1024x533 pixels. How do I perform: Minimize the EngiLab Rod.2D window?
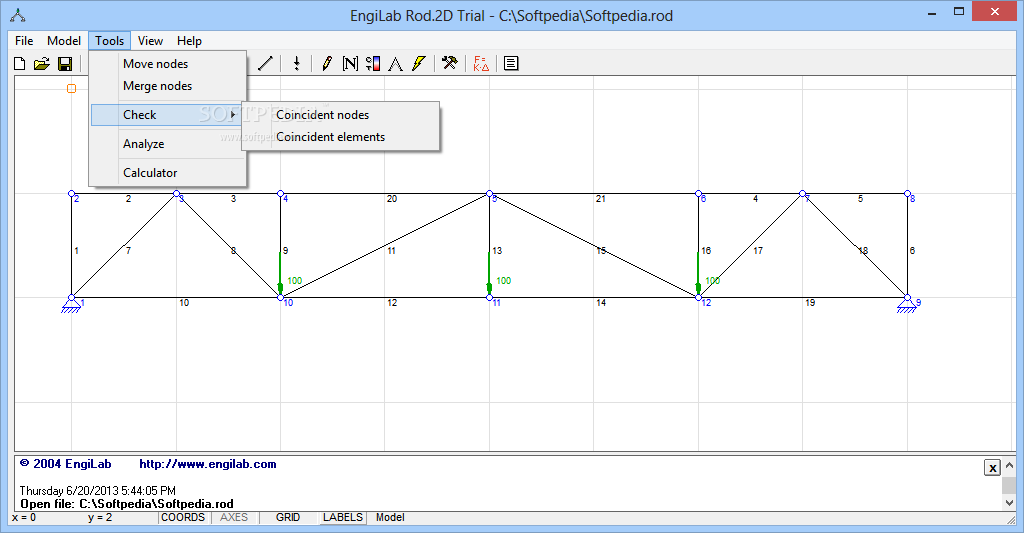click(932, 12)
